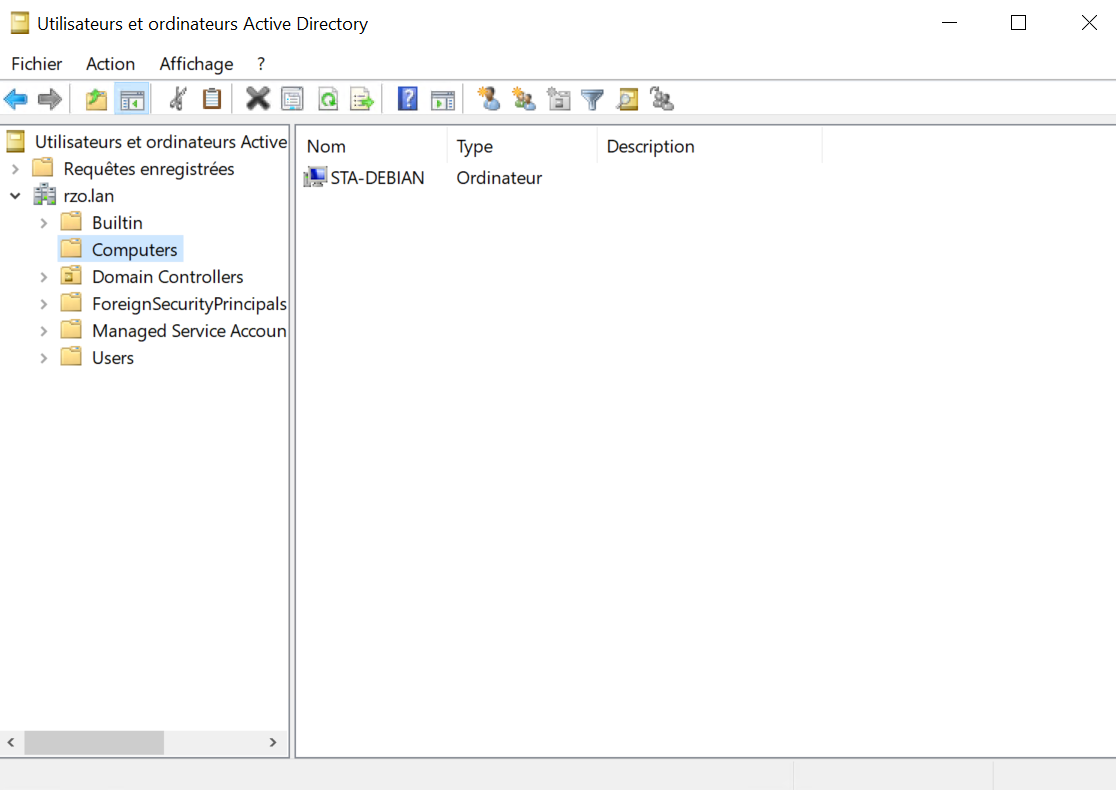The height and width of the screenshot is (790, 1116).
Task: Open the filter options funnel icon
Action: (593, 99)
